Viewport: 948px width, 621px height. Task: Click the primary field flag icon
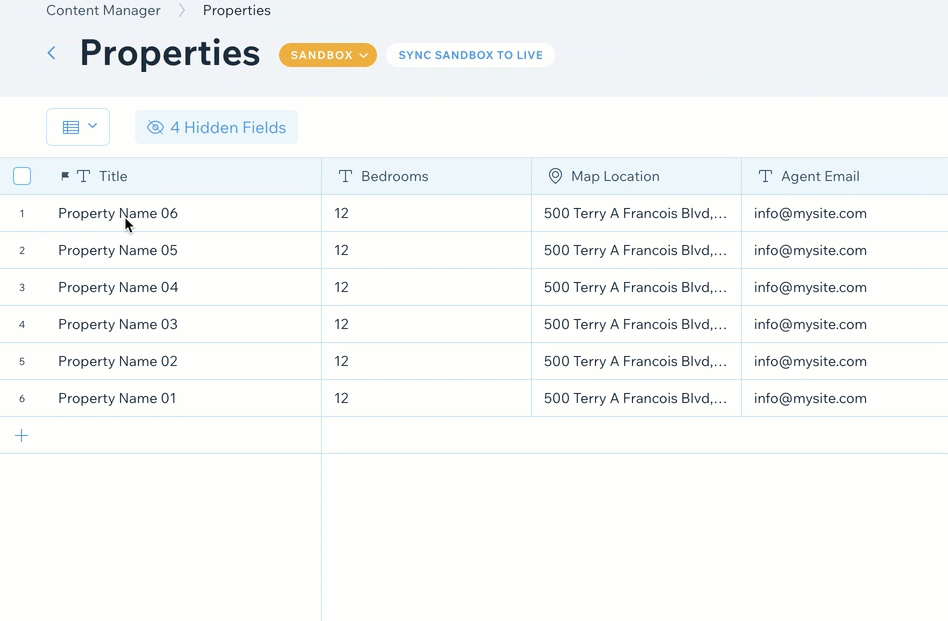pyautogui.click(x=65, y=177)
